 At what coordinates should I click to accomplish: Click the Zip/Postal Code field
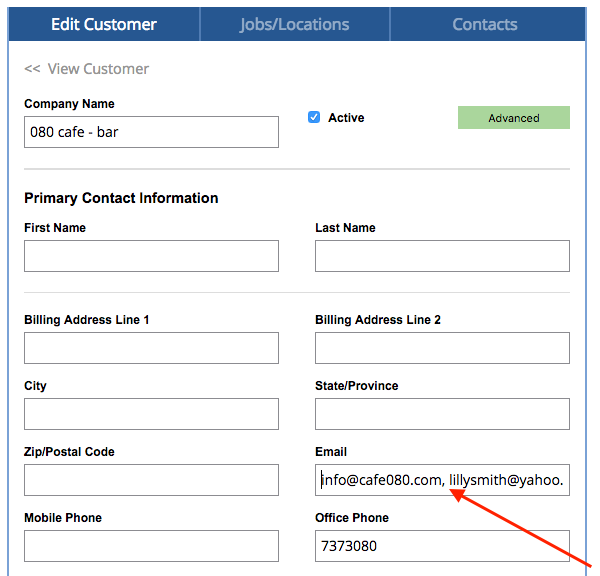[151, 480]
